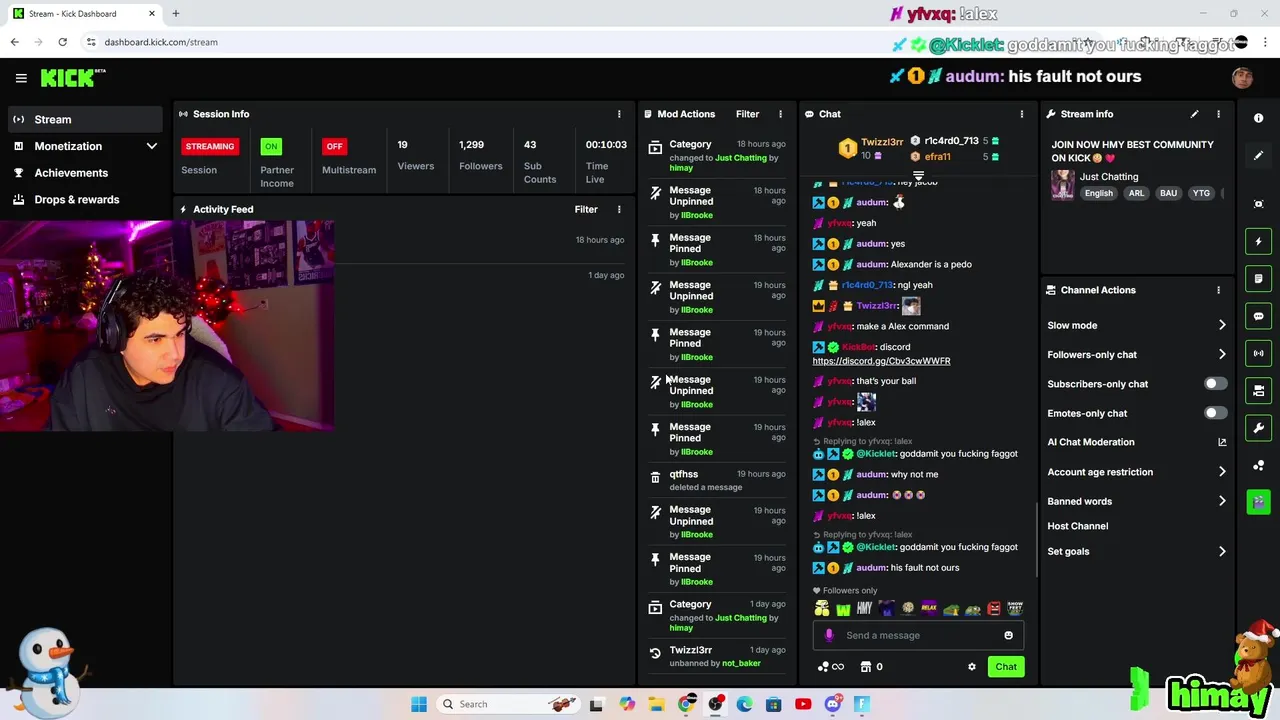1280x720 pixels.
Task: Open the discord.gg invite link in chat
Action: 881,361
